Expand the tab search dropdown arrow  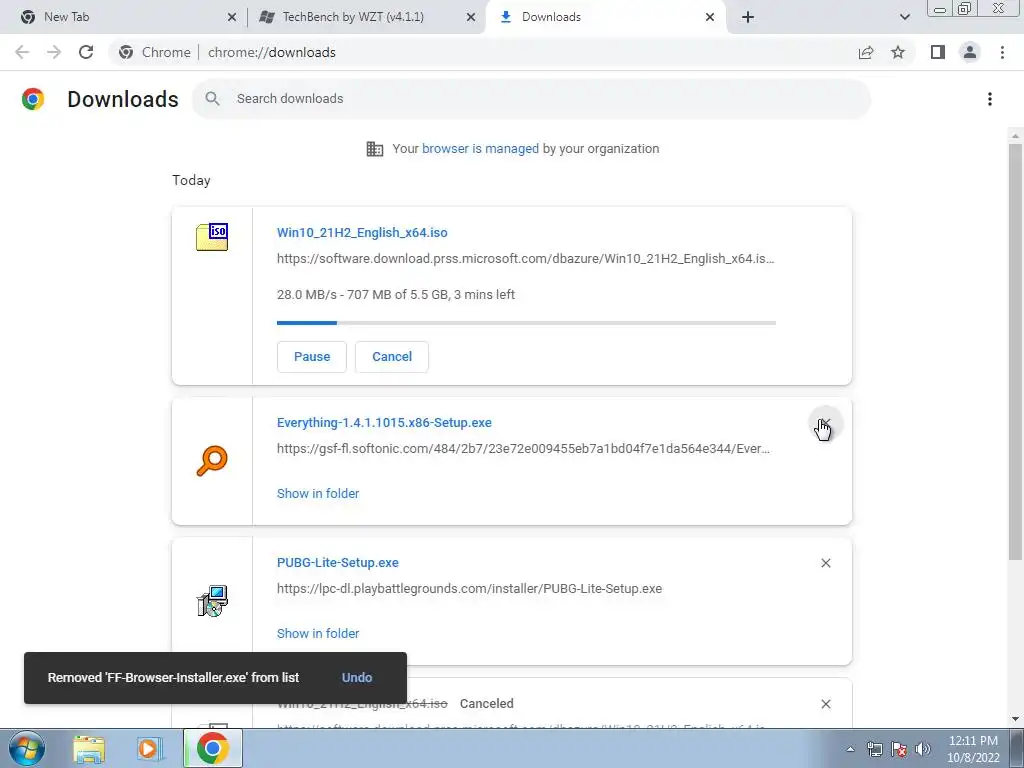tap(904, 17)
